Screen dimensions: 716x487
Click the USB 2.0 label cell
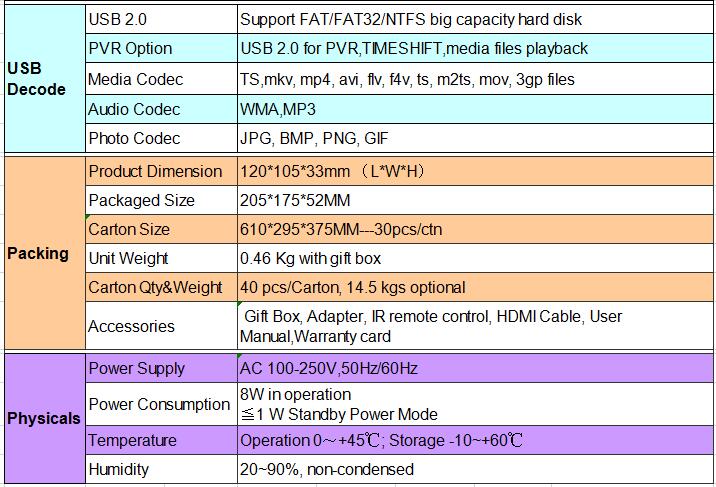coord(160,20)
